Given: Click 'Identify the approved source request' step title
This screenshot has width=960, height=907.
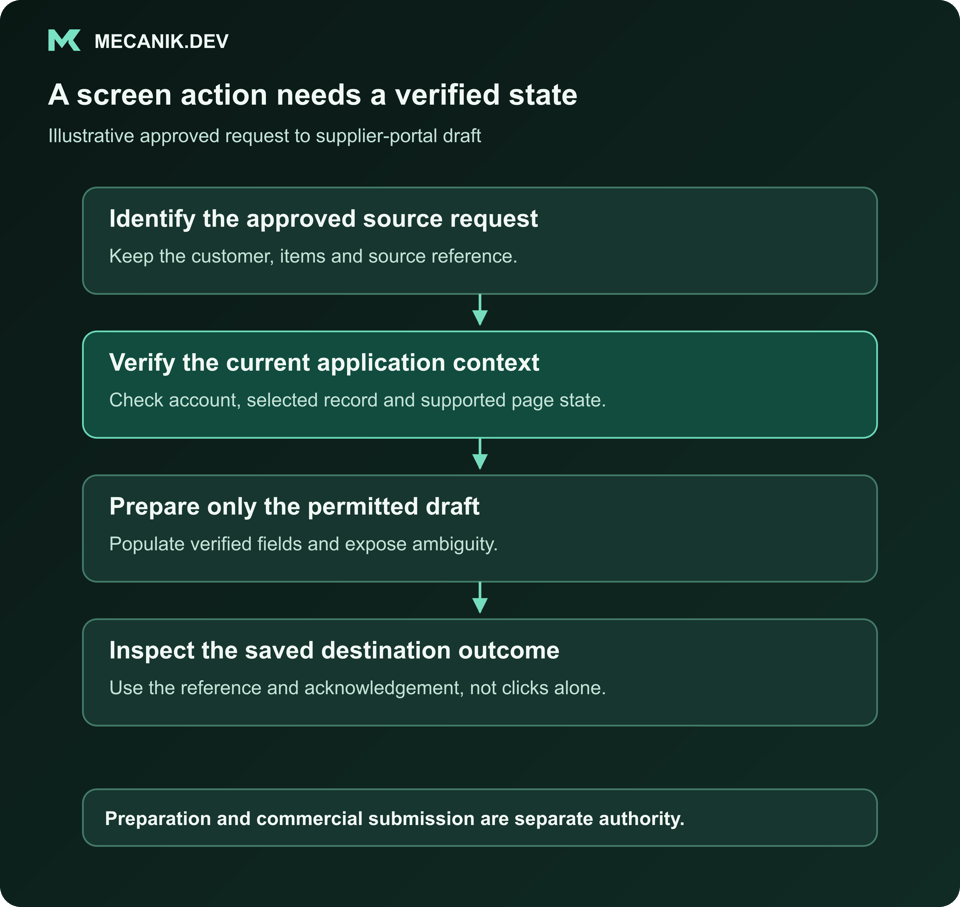Looking at the screenshot, I should [x=323, y=219].
